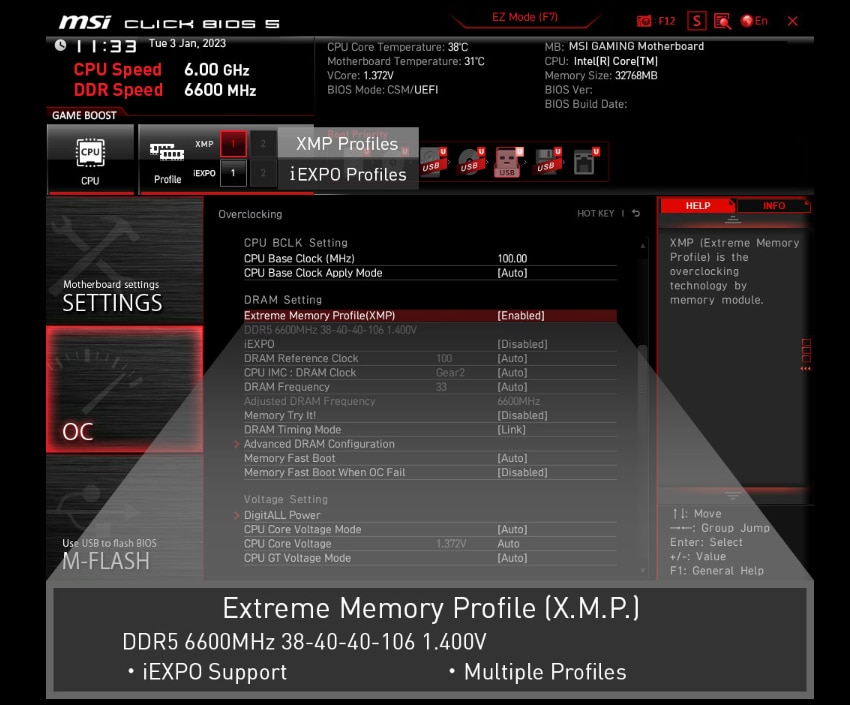Click the 'Motherboard Temperature: 31°C' reading
Image resolution: width=850 pixels, height=705 pixels.
pos(405,61)
